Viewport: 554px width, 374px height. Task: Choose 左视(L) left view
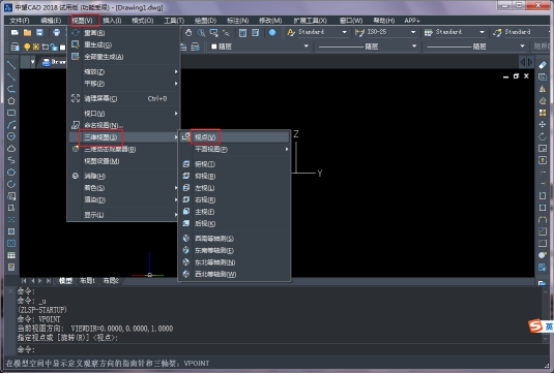234,188
